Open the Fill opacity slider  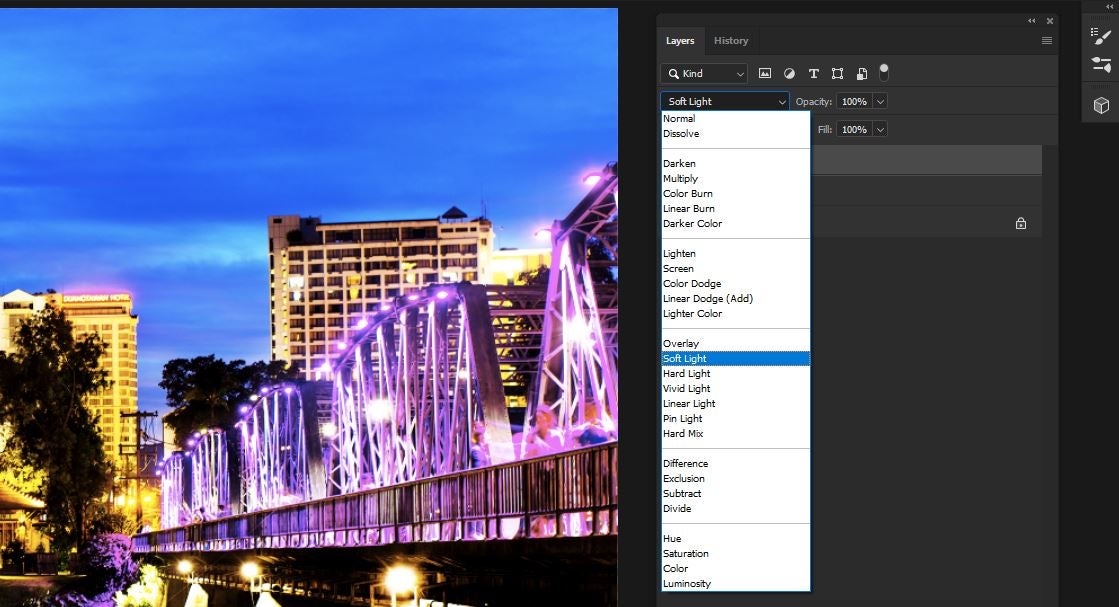(878, 129)
